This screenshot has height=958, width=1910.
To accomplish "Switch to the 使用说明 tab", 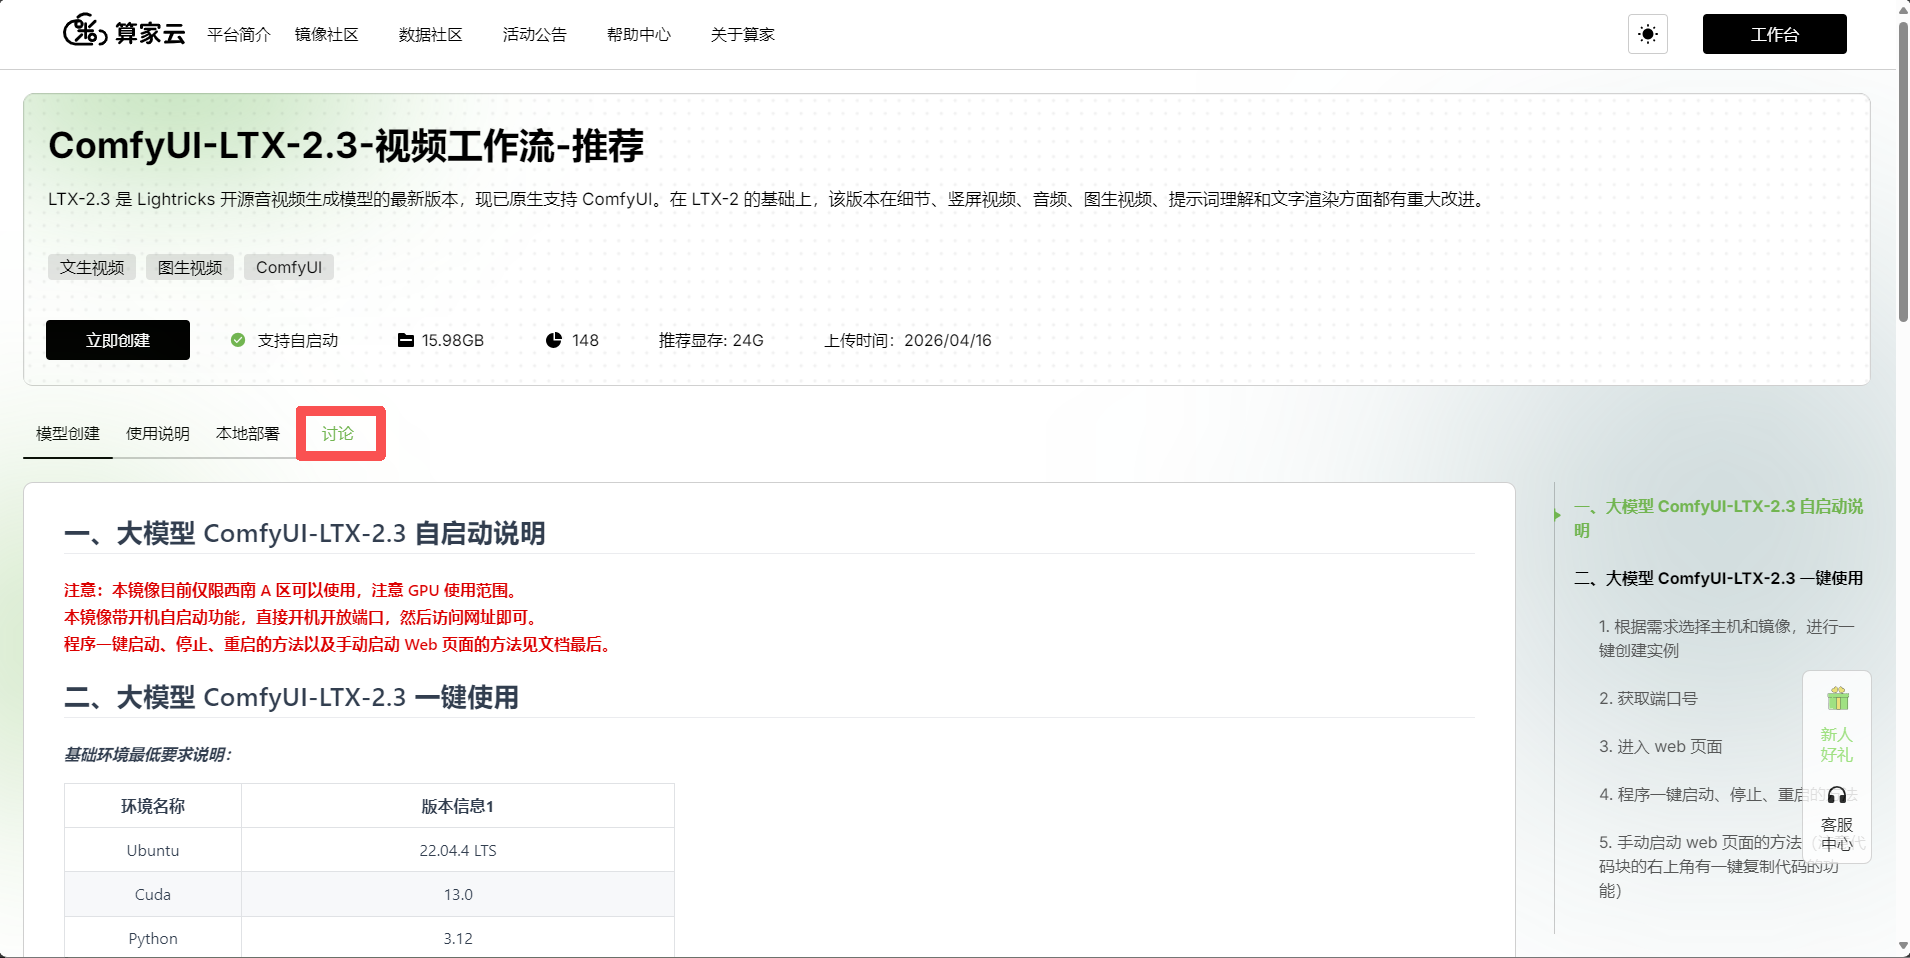I will [x=158, y=433].
